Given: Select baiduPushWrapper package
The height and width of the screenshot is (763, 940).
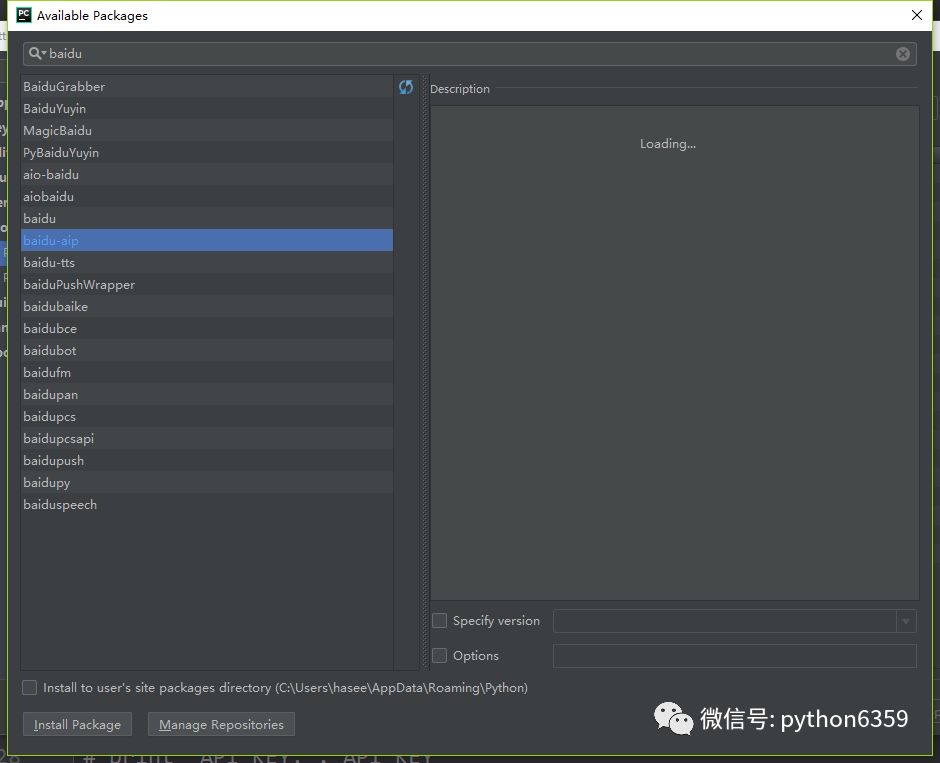Looking at the screenshot, I should pos(207,285).
